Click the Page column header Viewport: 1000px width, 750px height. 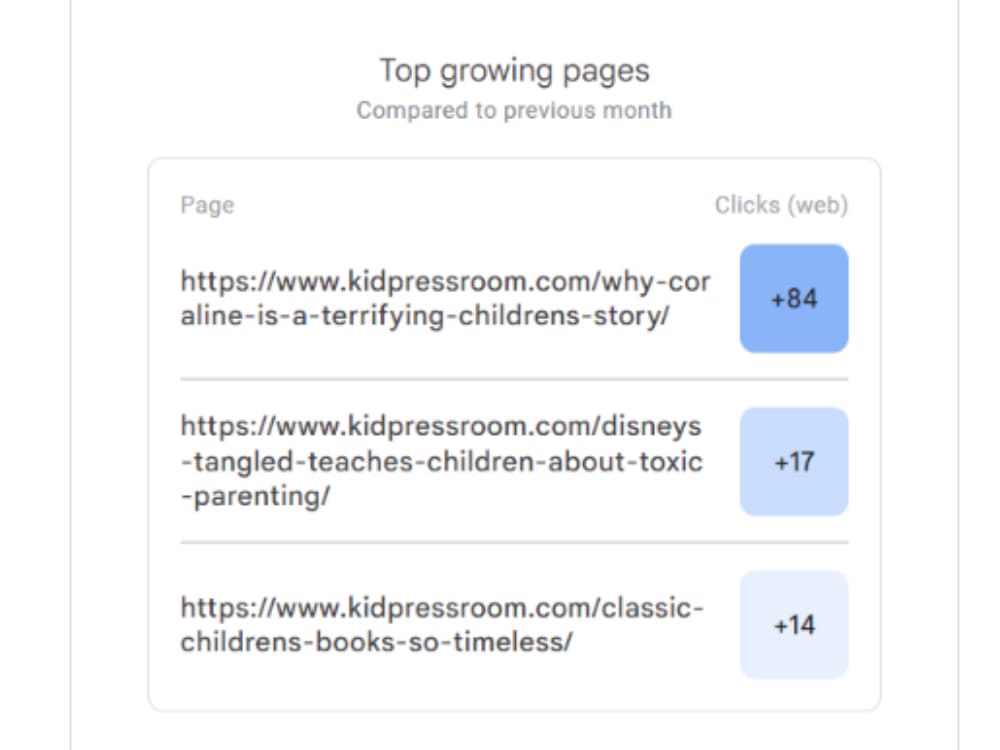207,205
